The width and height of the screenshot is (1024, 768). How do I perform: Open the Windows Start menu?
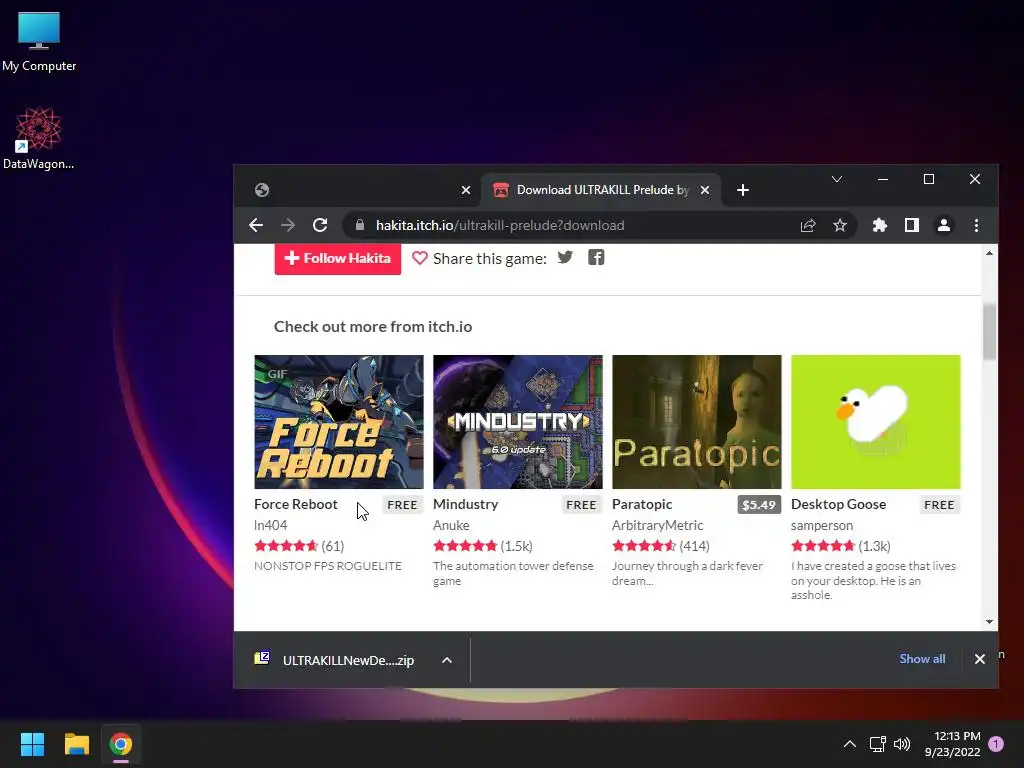click(x=32, y=744)
